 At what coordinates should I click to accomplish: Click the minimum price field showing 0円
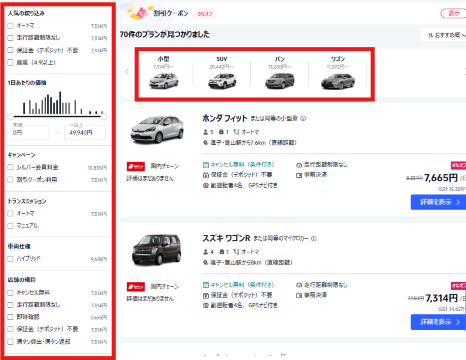tap(28, 132)
